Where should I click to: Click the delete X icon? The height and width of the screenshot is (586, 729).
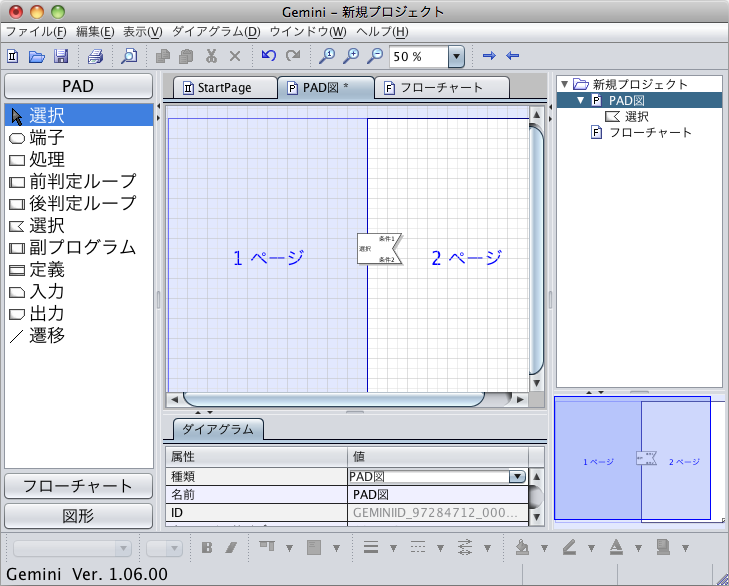point(235,56)
